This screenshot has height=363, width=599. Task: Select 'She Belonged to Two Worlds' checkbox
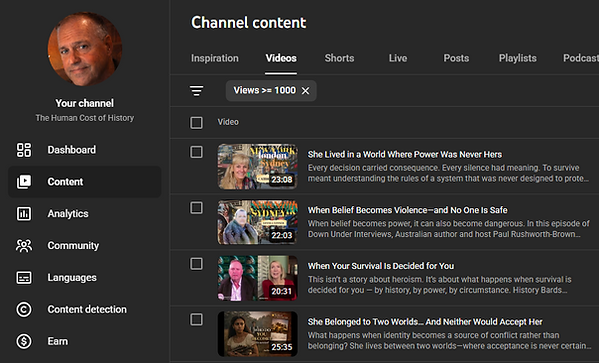pos(196,319)
